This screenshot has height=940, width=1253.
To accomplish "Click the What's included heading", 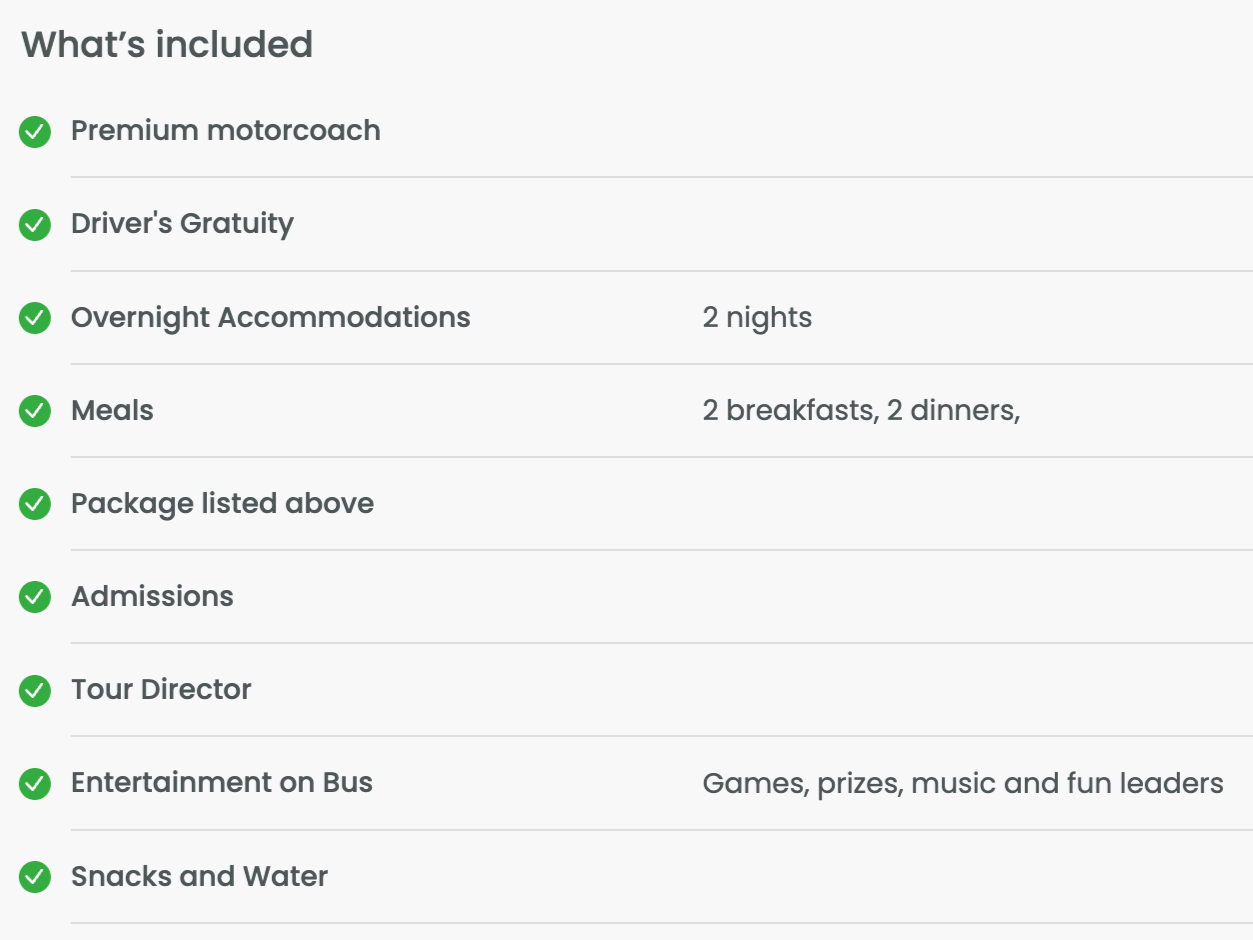I will pos(167,45).
